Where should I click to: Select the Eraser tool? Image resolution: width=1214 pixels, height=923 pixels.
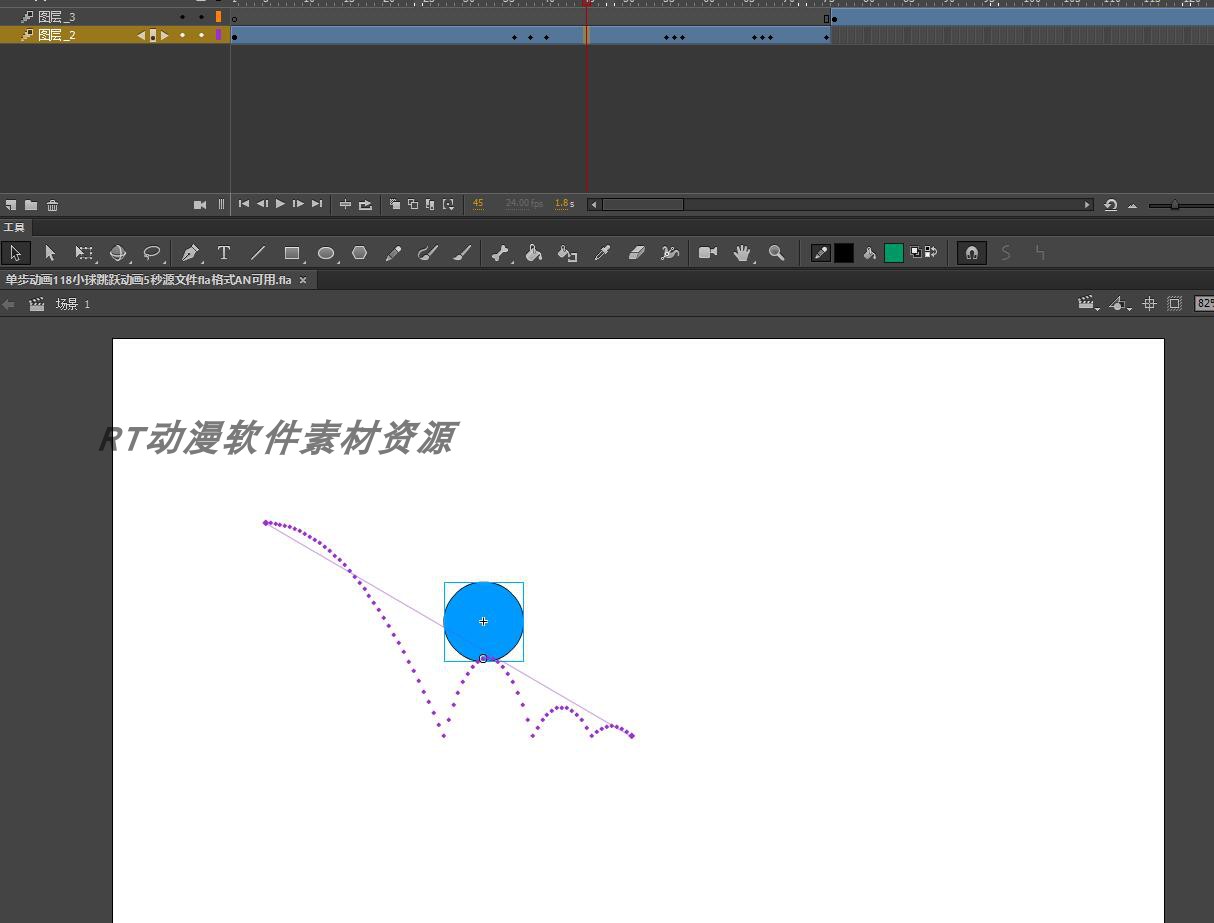(636, 254)
